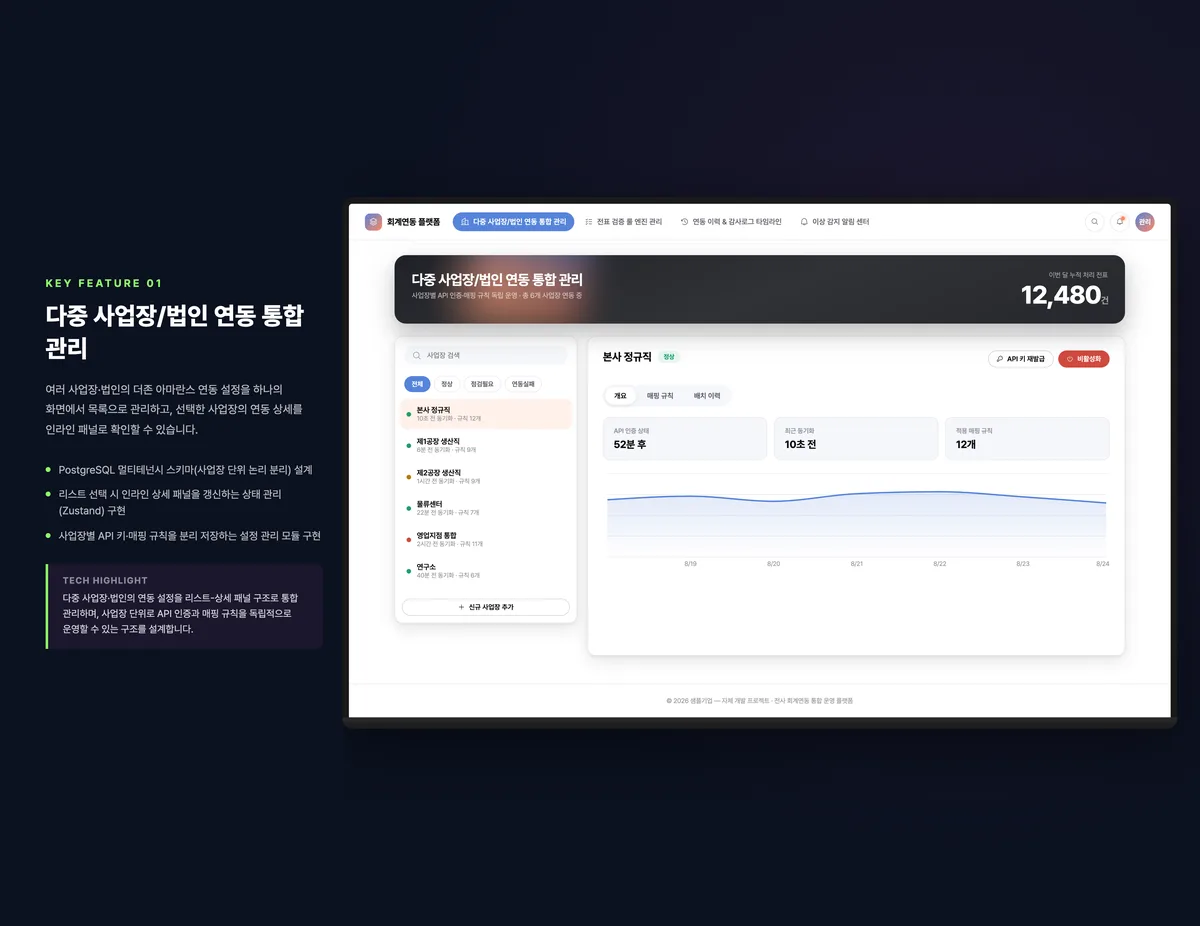Screen dimensions: 1200x926
Task: Select 제2공장 생산직 in the site list
Action: (x=486, y=477)
